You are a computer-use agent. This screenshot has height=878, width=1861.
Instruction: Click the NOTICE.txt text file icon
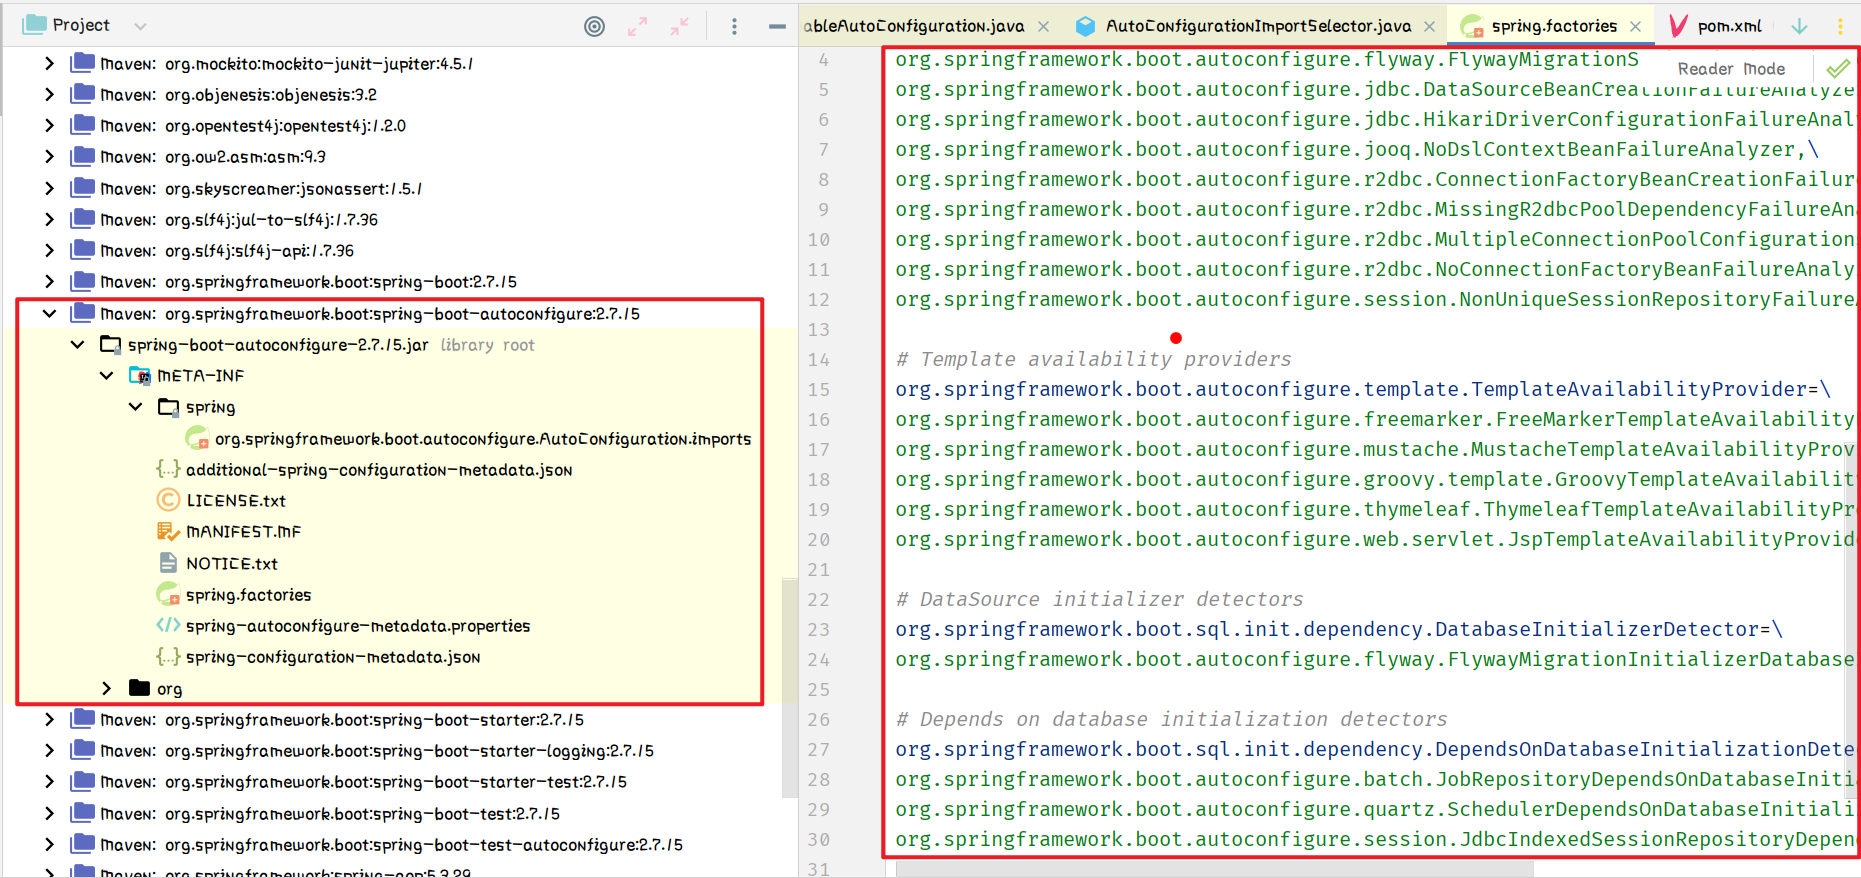click(168, 563)
